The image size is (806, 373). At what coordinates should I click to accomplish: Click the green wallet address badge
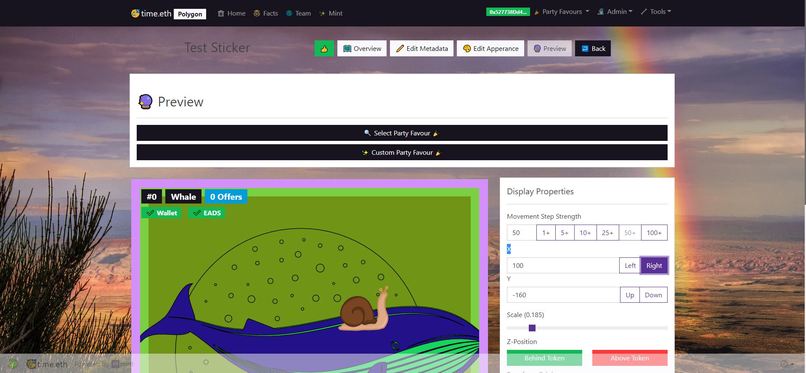click(x=508, y=12)
